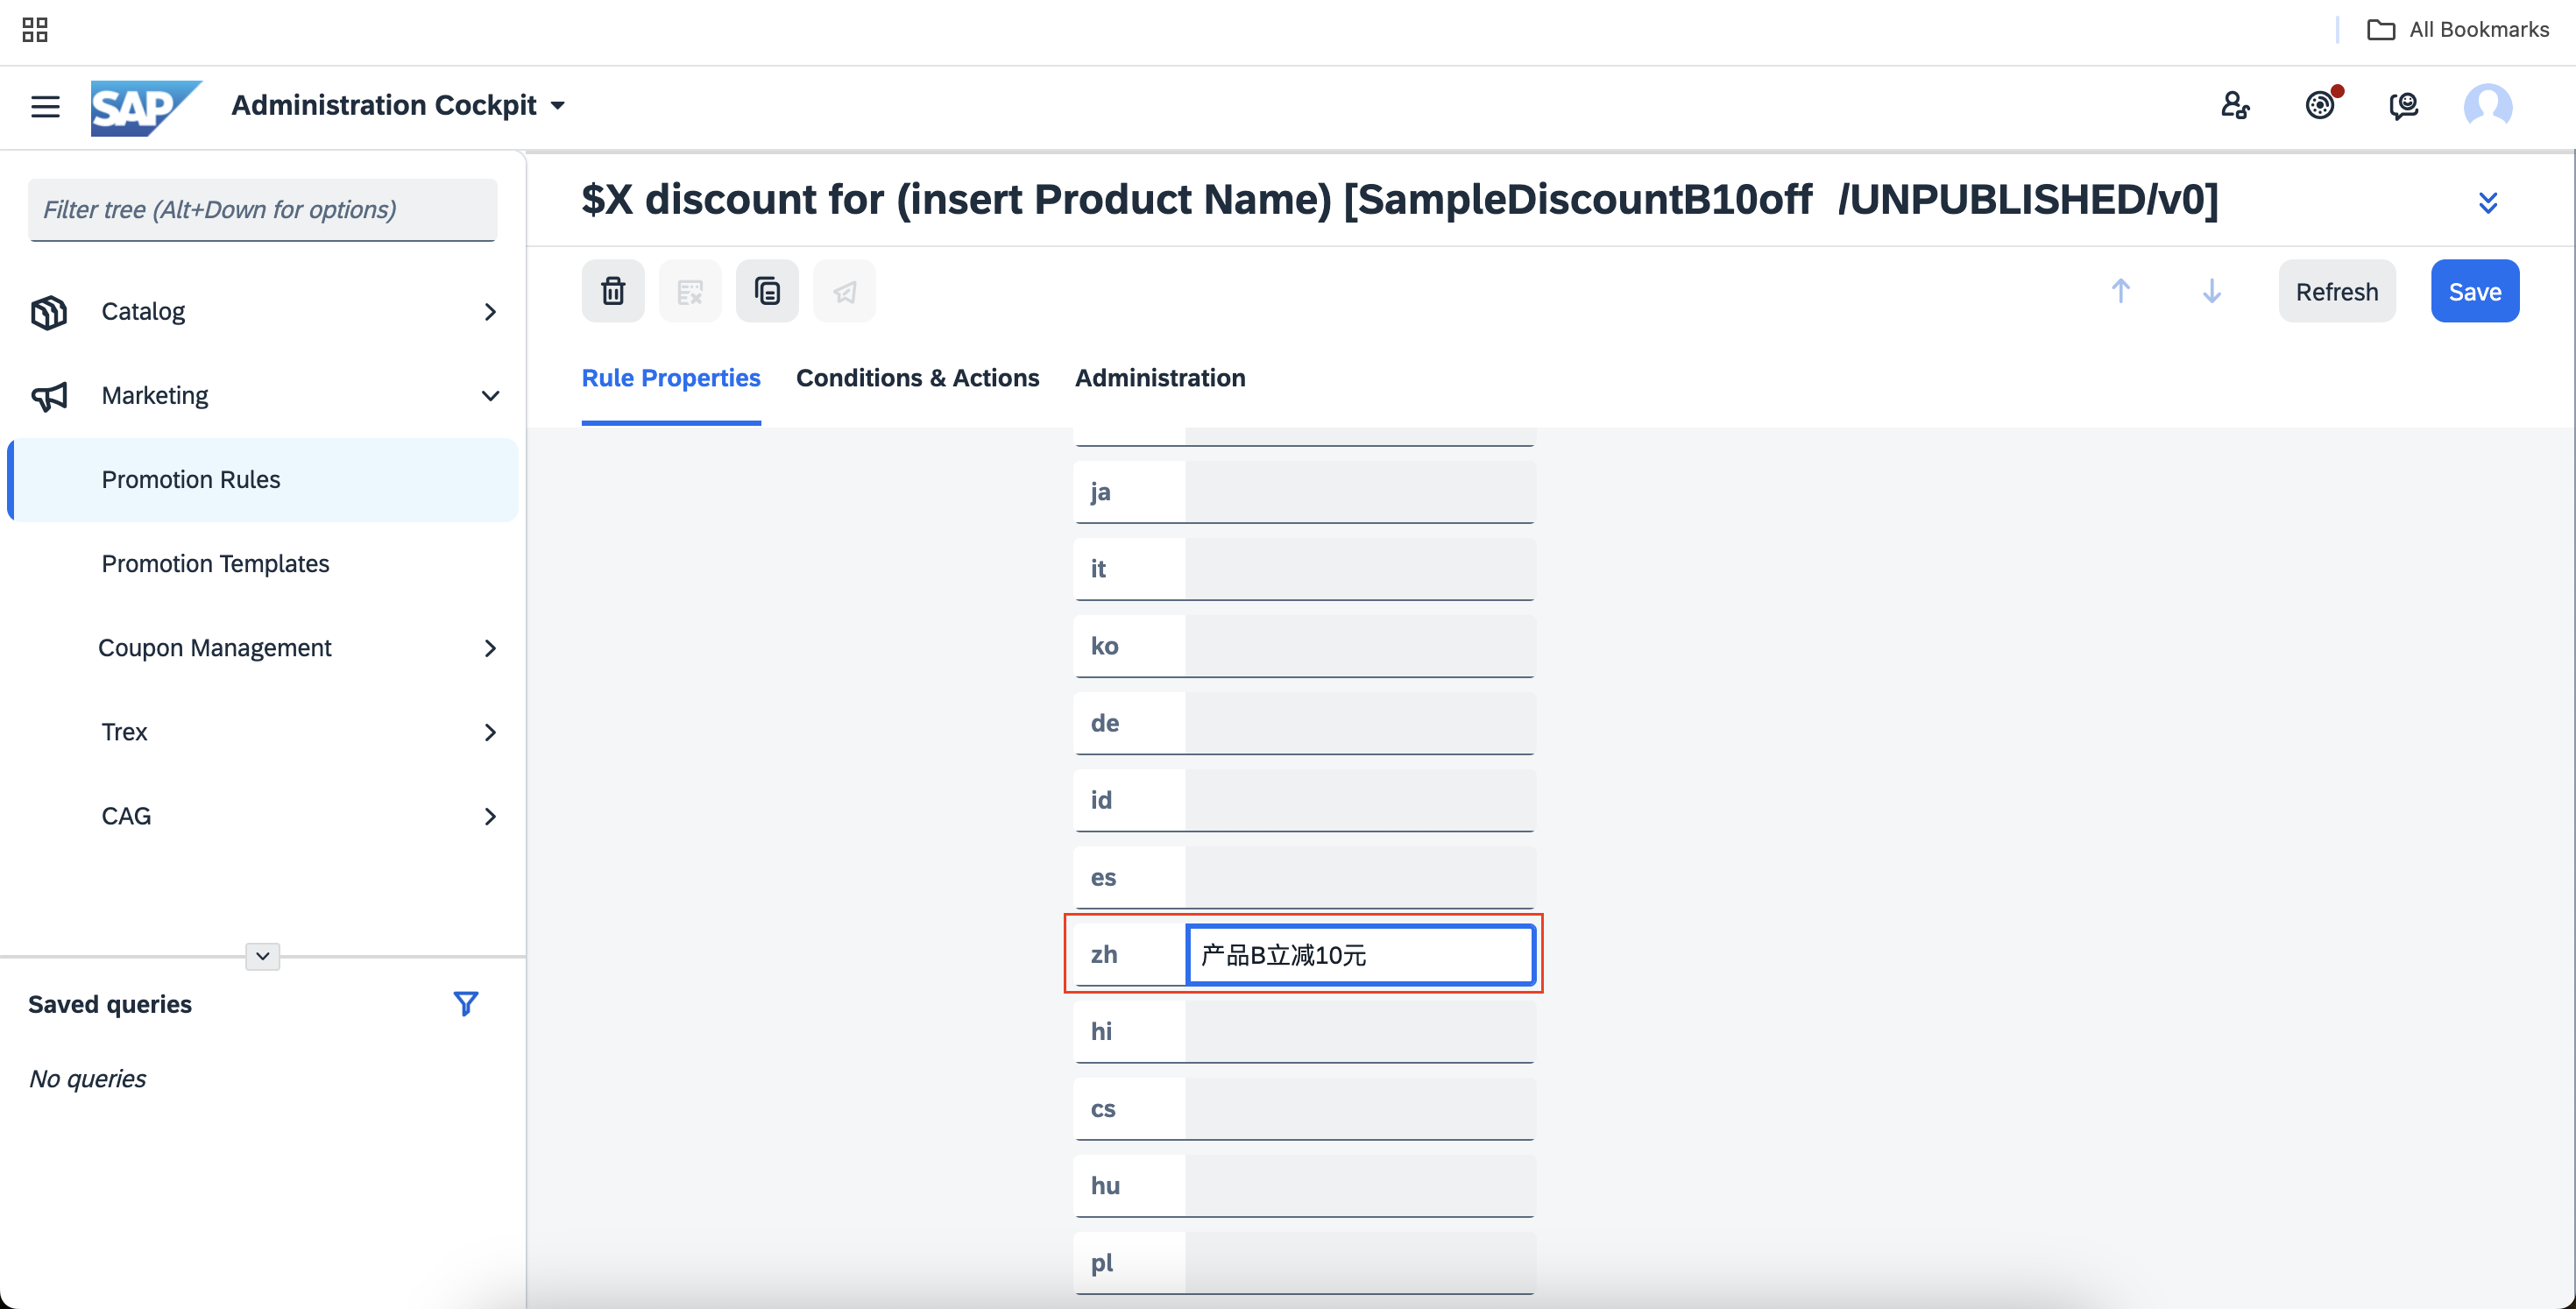Click the disabled edit-cancel toolbar icon
This screenshot has width=2576, height=1309.
(x=690, y=291)
